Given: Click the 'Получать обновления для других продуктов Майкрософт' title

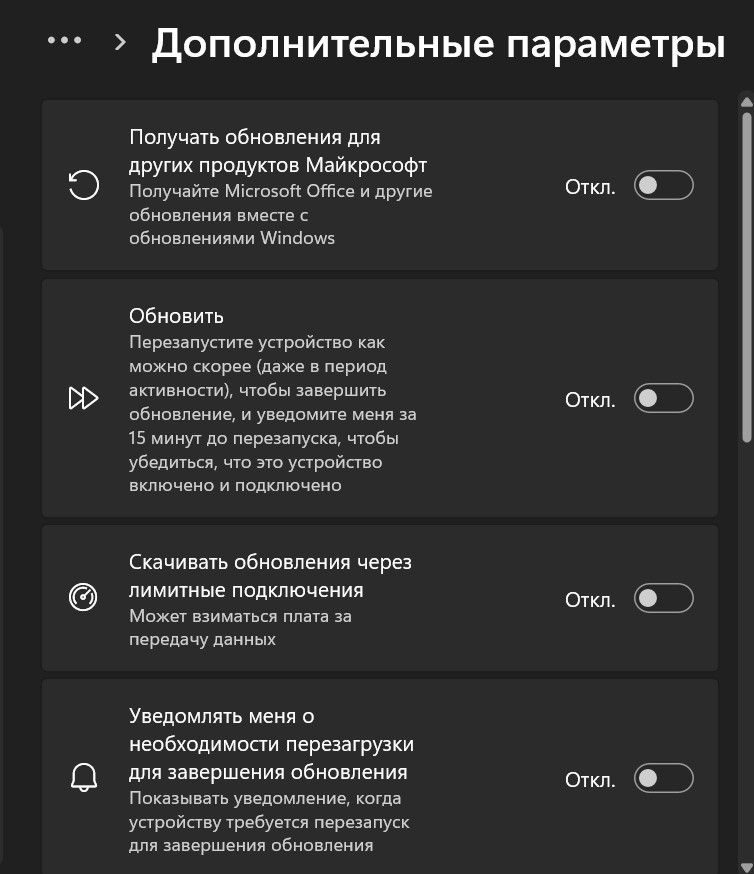Looking at the screenshot, I should click(278, 150).
